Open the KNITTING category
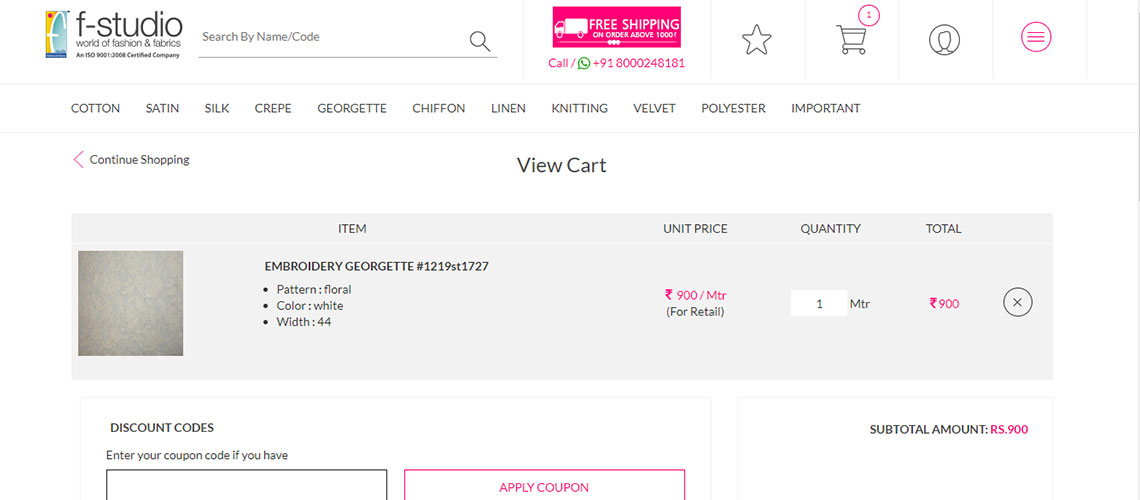 pyautogui.click(x=579, y=108)
